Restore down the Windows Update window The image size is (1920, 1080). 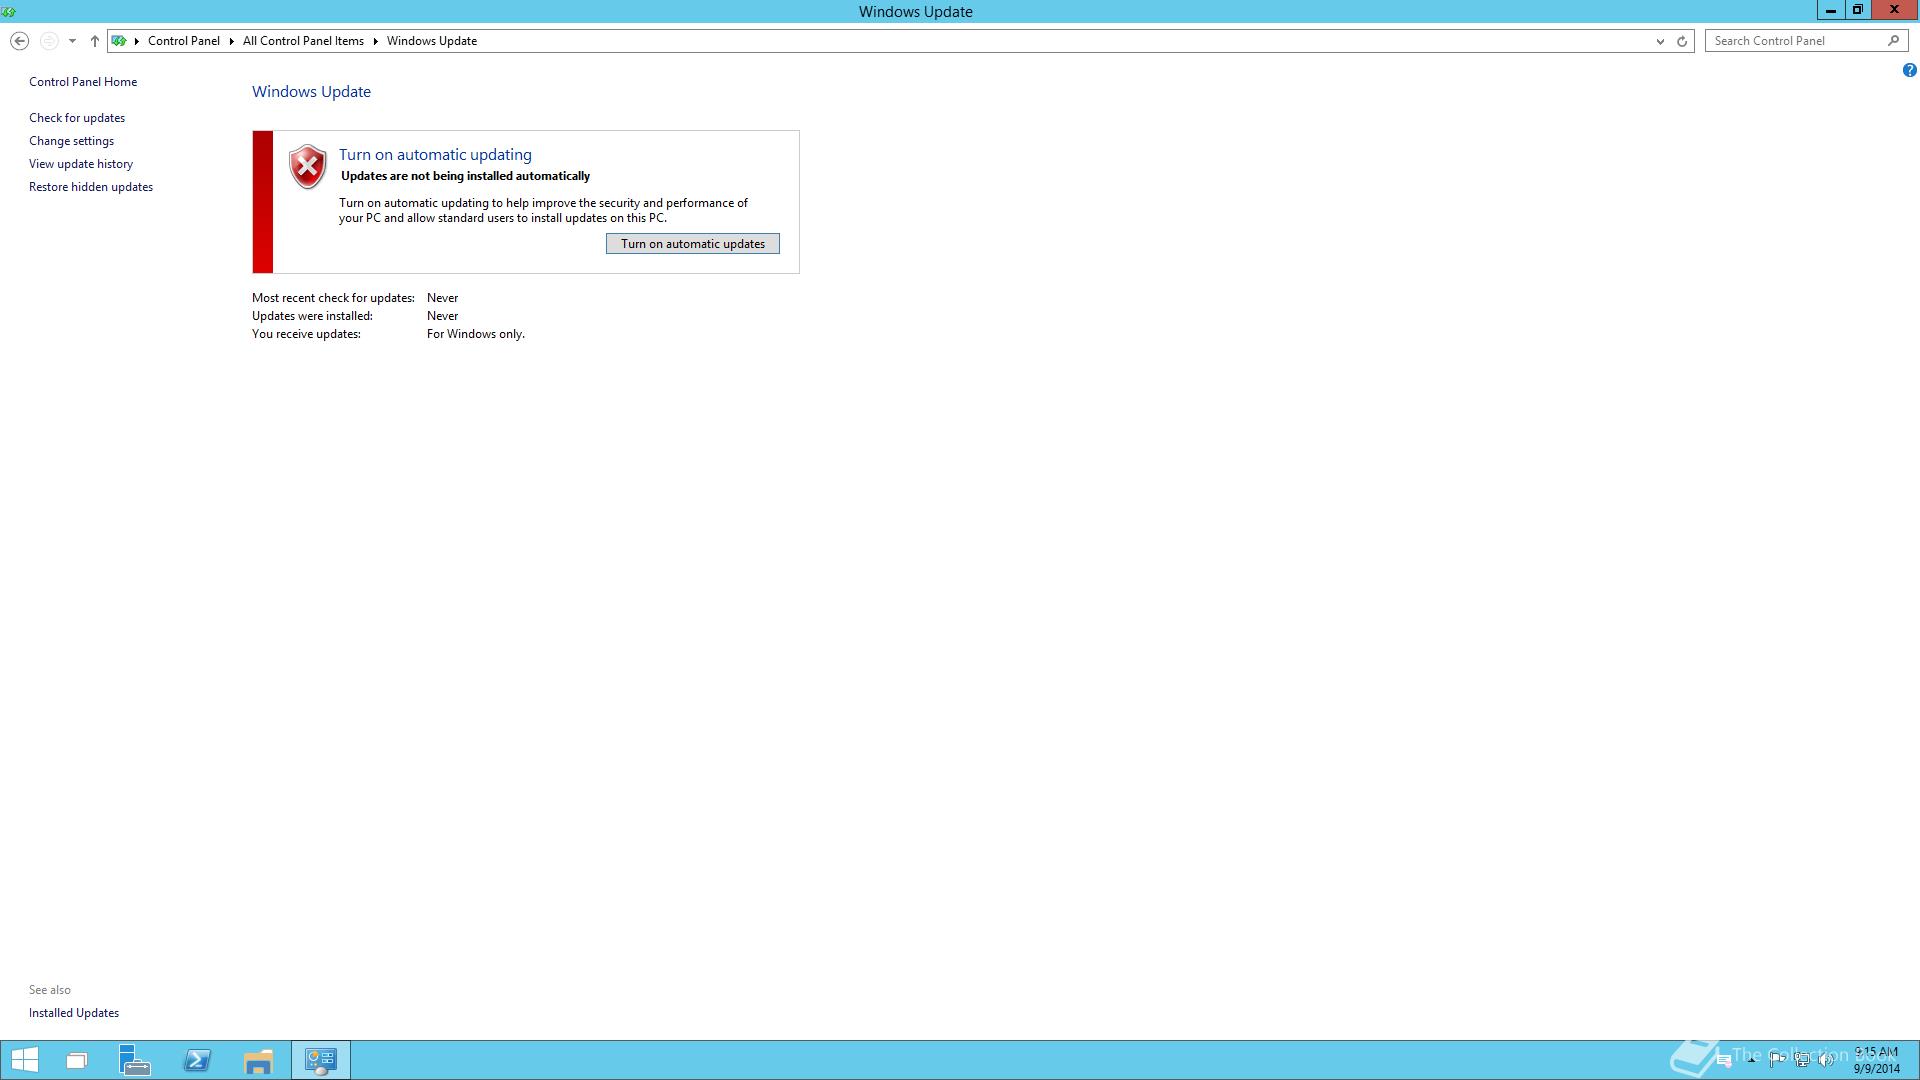[1857, 10]
